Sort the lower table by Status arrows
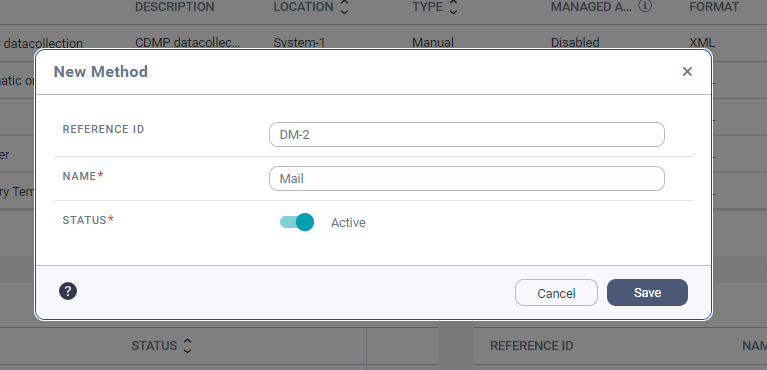 (187, 346)
